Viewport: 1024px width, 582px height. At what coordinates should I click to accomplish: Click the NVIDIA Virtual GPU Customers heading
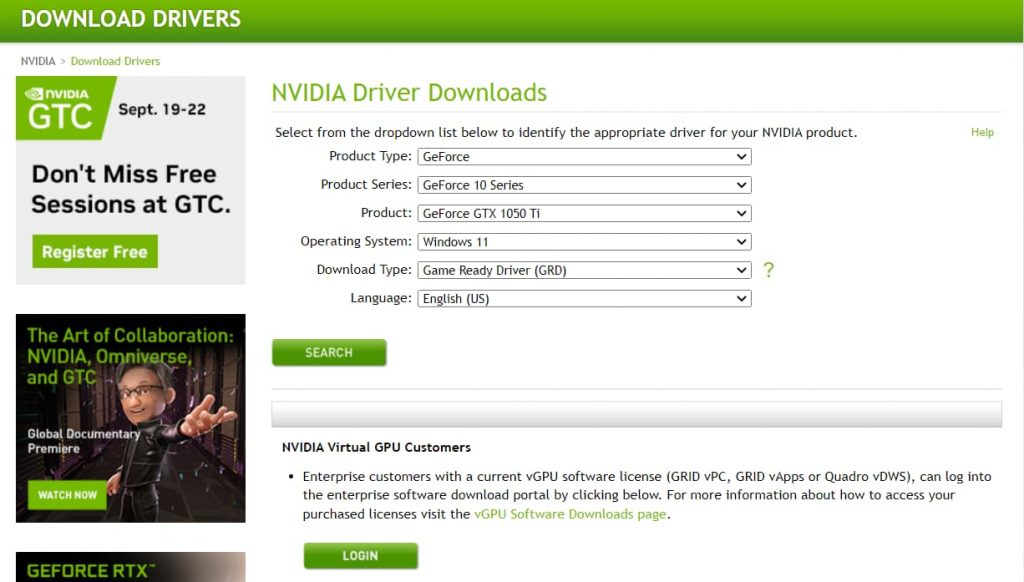pyautogui.click(x=376, y=447)
